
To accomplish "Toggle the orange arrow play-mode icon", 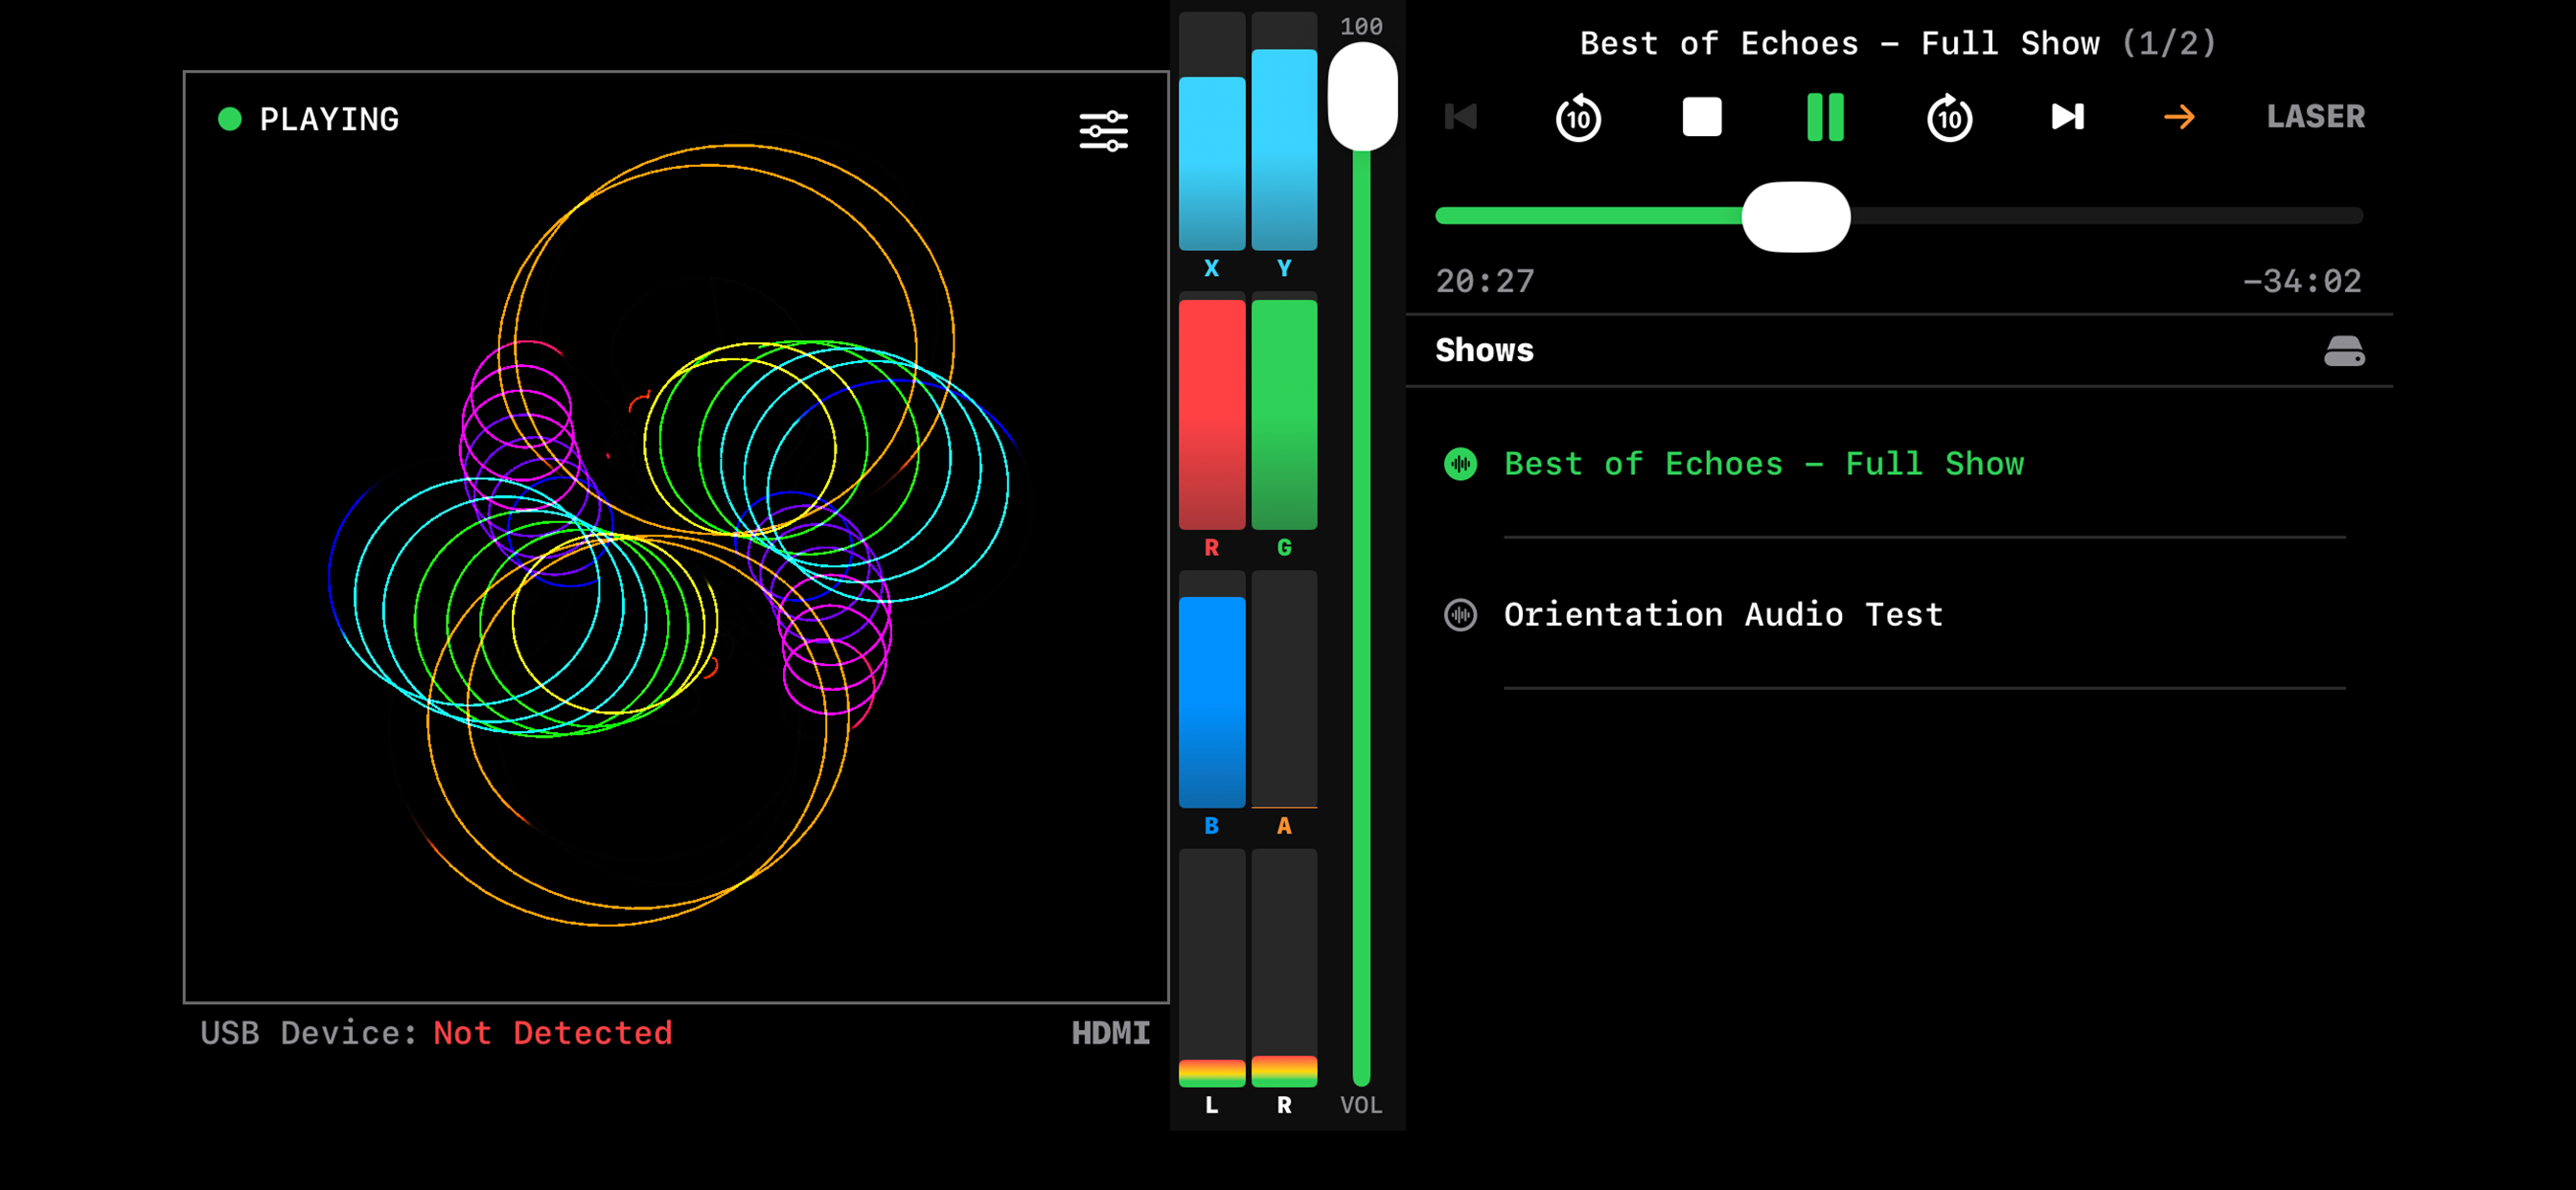I will coord(2179,117).
